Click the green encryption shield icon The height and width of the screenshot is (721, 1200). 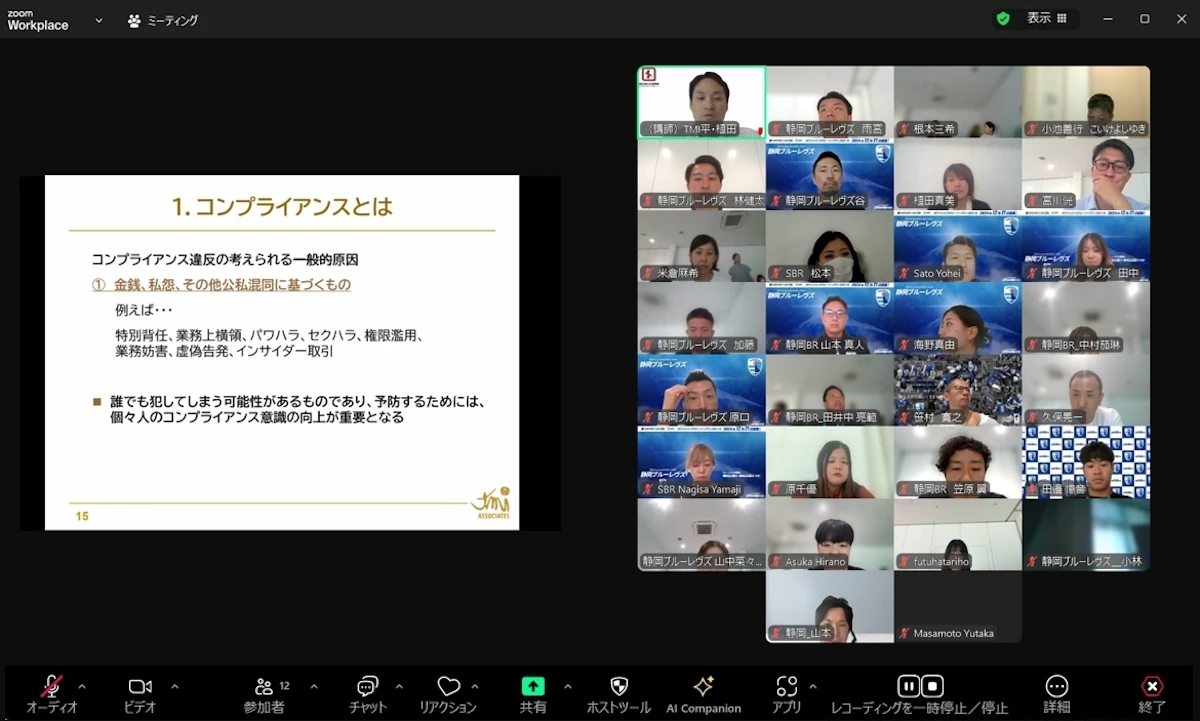(x=1003, y=19)
